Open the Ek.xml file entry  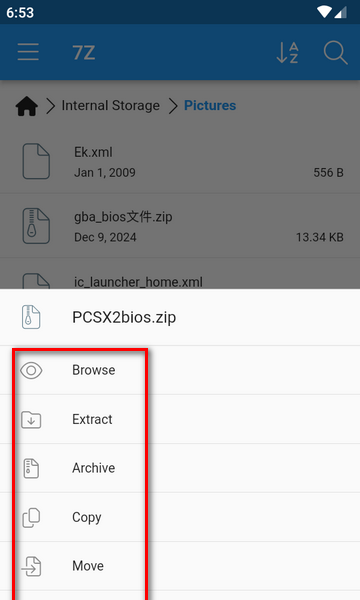click(180, 162)
